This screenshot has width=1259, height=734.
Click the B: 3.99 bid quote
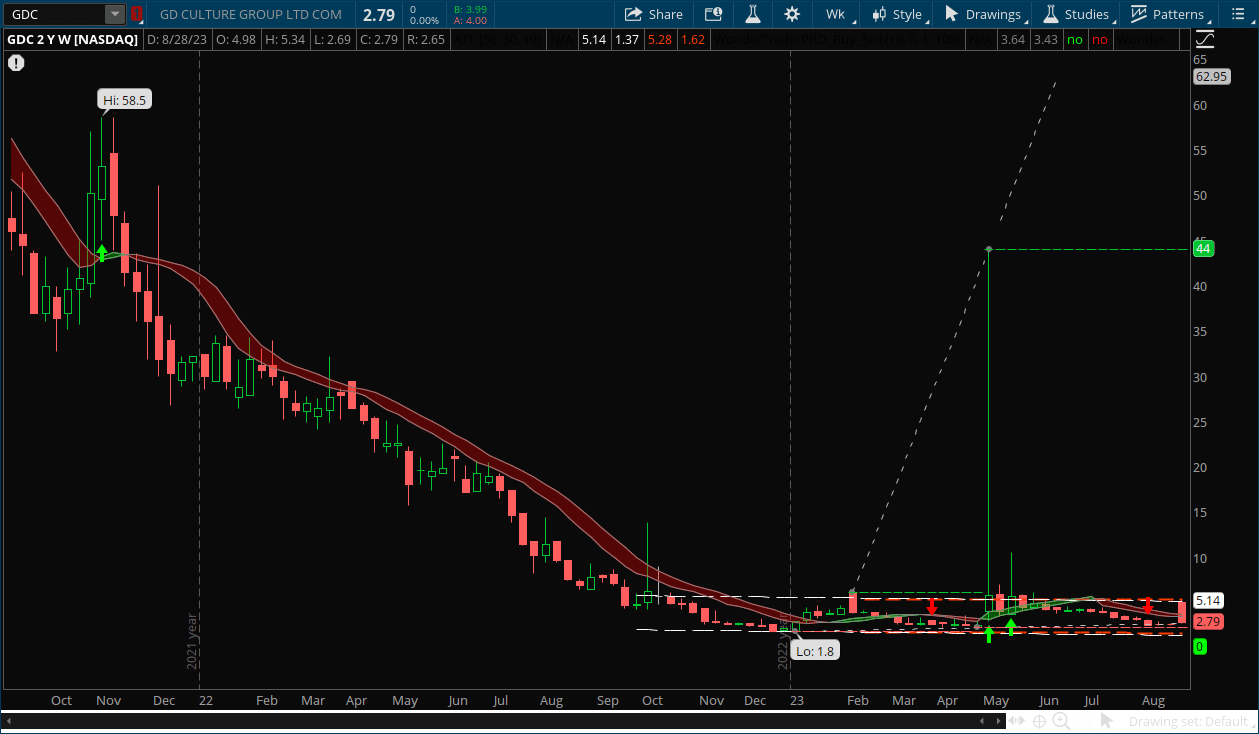tap(470, 9)
